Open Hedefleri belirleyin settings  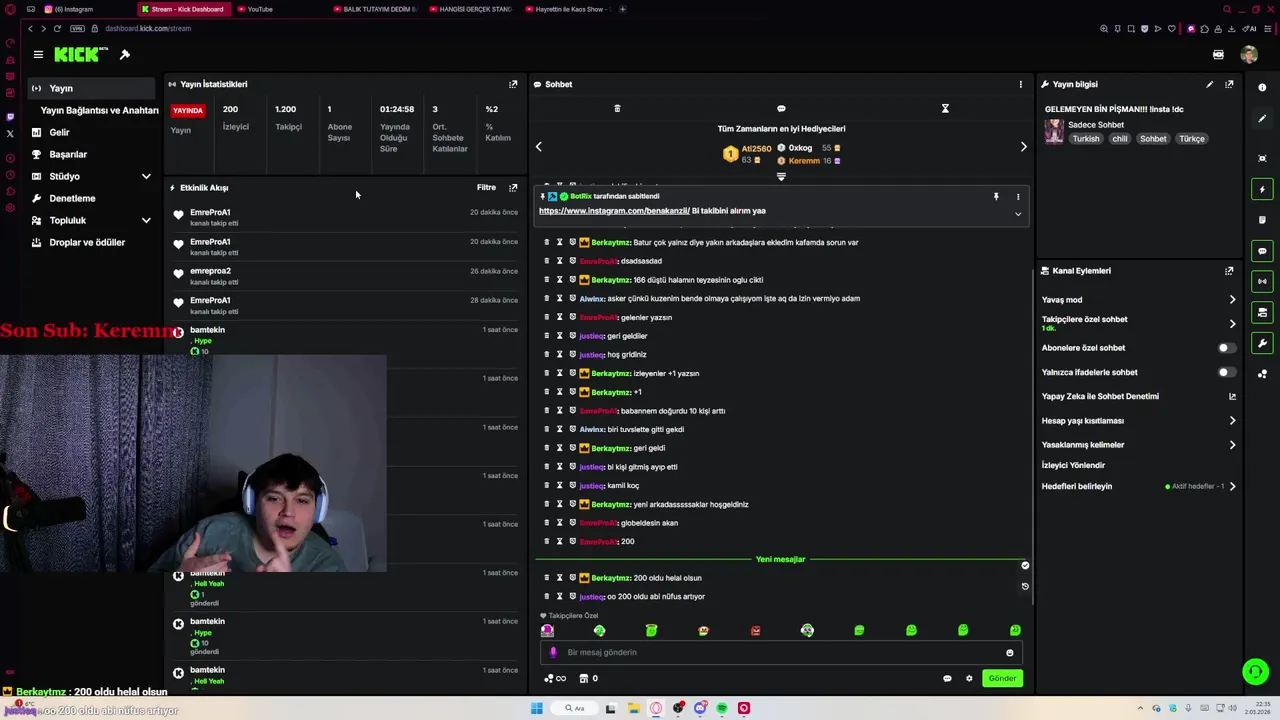1138,487
